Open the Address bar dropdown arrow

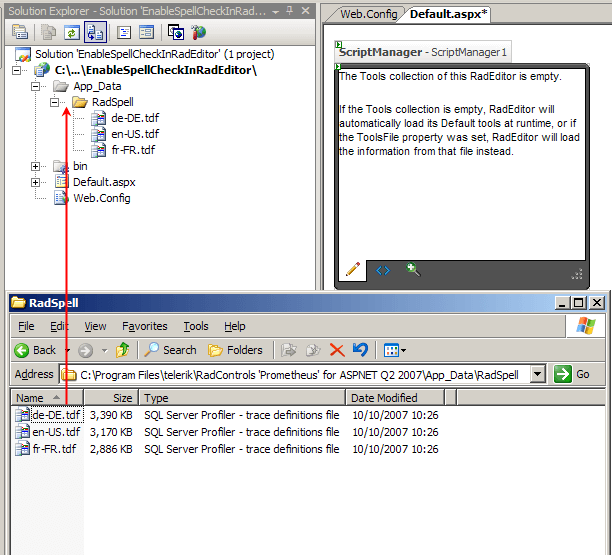click(x=538, y=374)
